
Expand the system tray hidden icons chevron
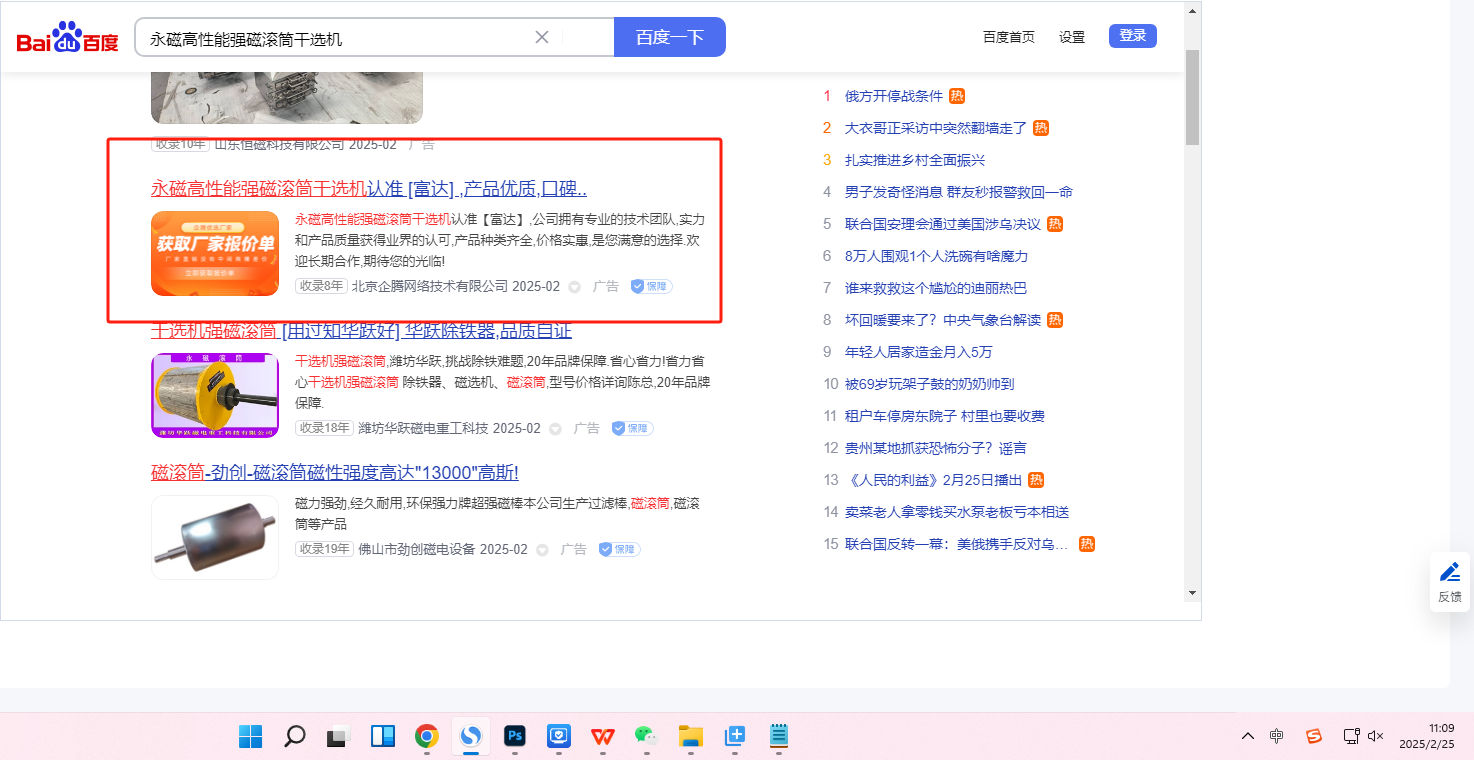1247,736
